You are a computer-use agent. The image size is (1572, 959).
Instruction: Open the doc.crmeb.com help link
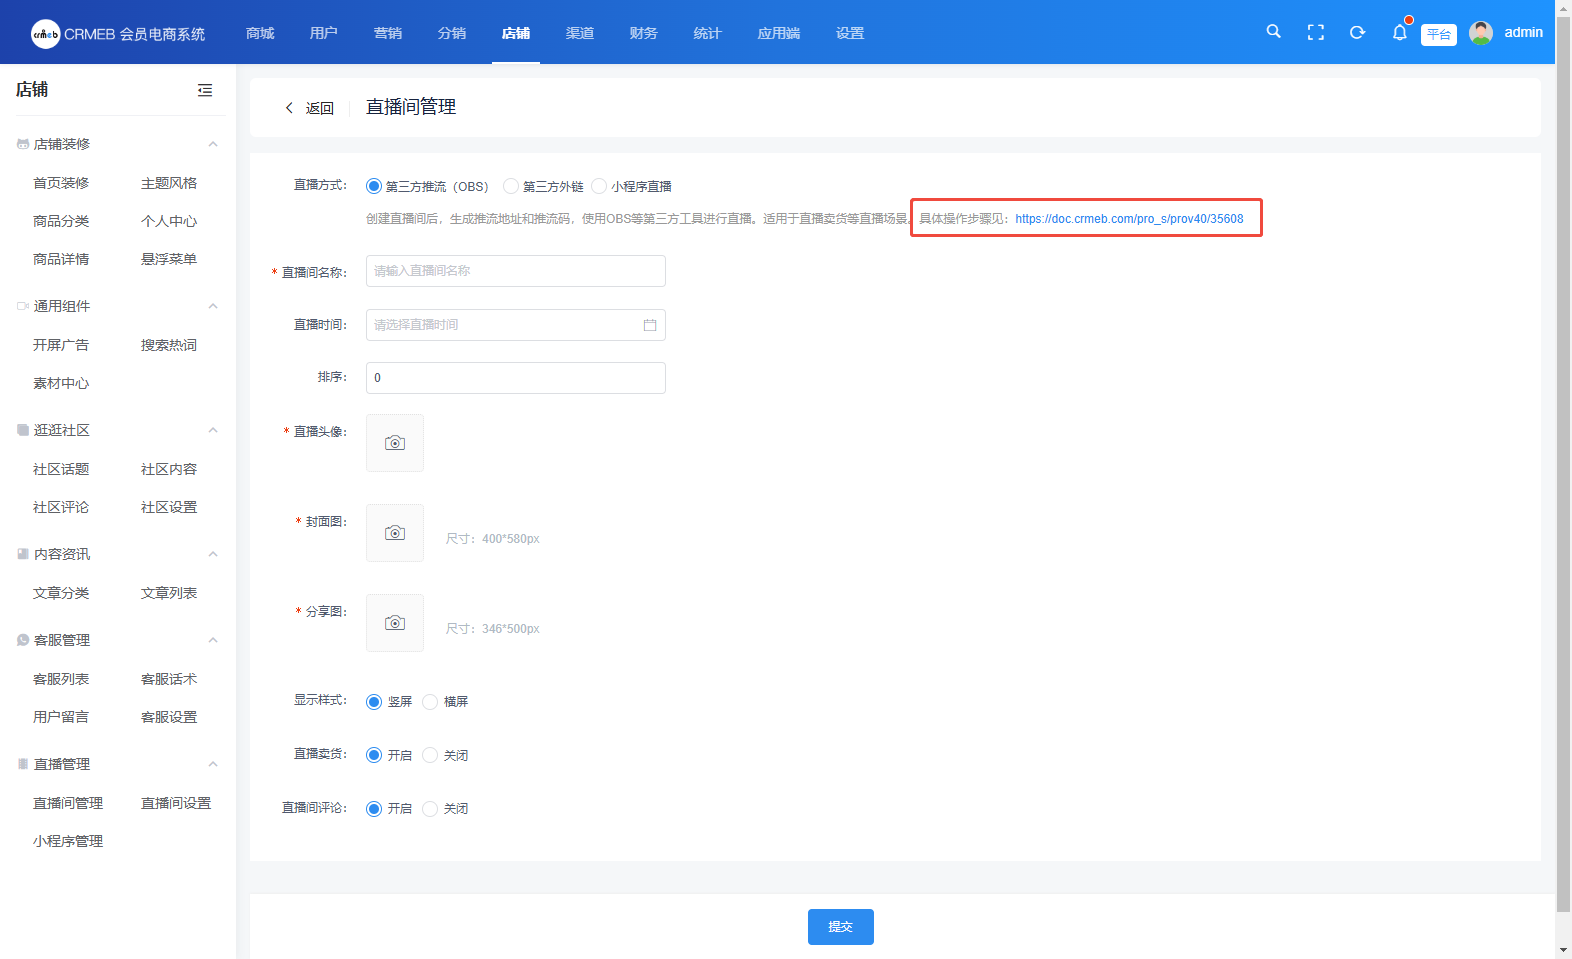tap(1129, 219)
